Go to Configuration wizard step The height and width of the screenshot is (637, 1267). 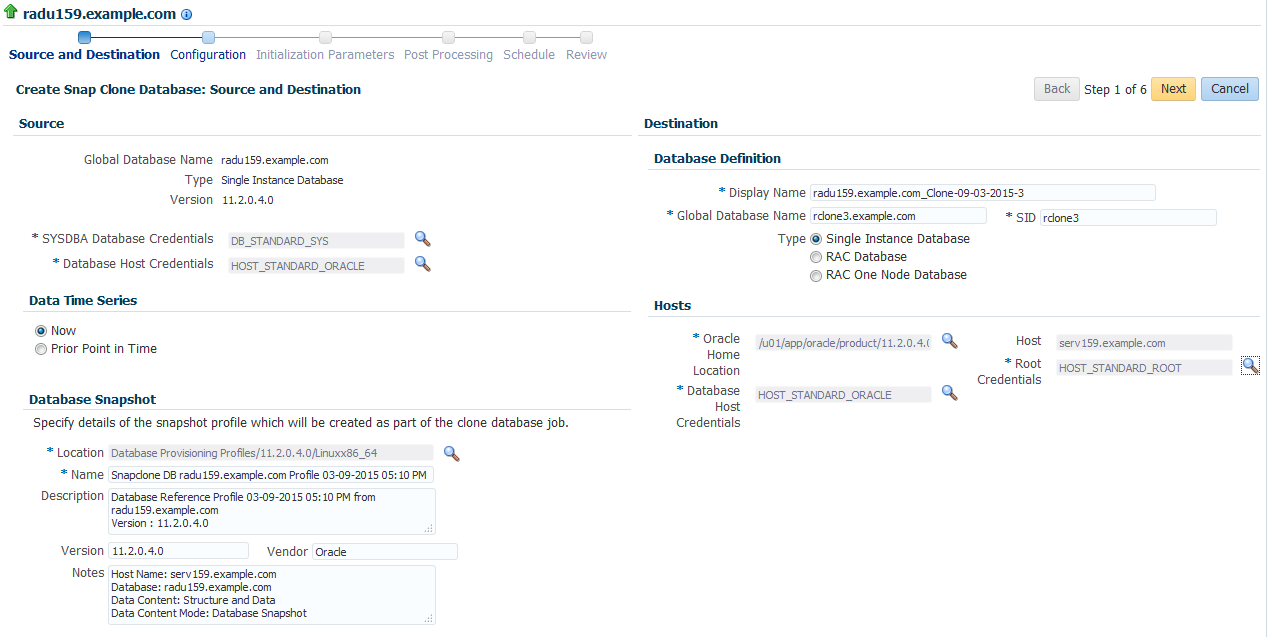(208, 55)
